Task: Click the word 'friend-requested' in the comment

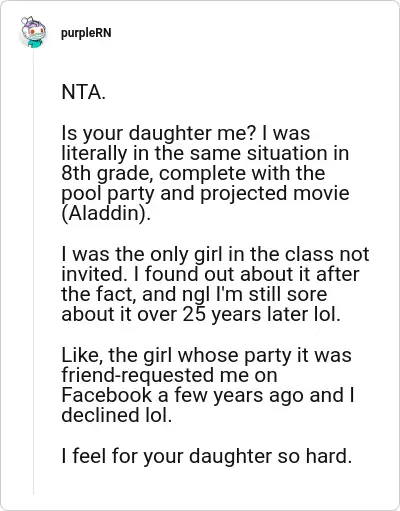Action: (138, 375)
